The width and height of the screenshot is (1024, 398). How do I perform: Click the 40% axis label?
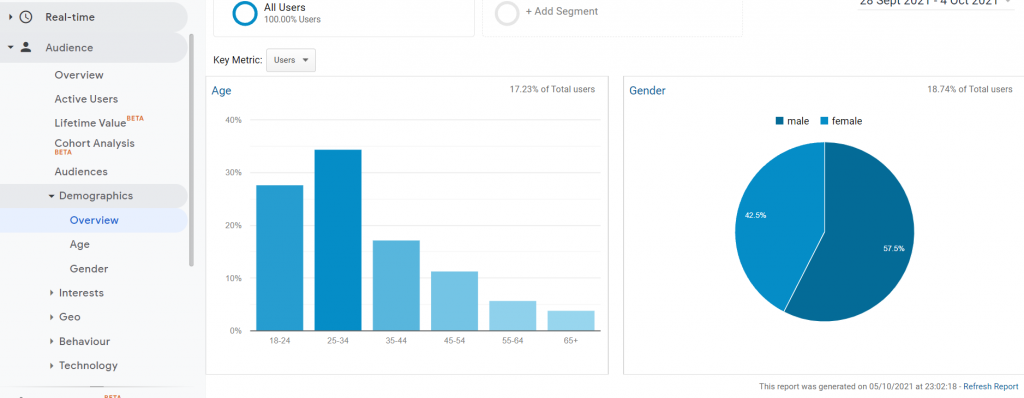[x=234, y=120]
